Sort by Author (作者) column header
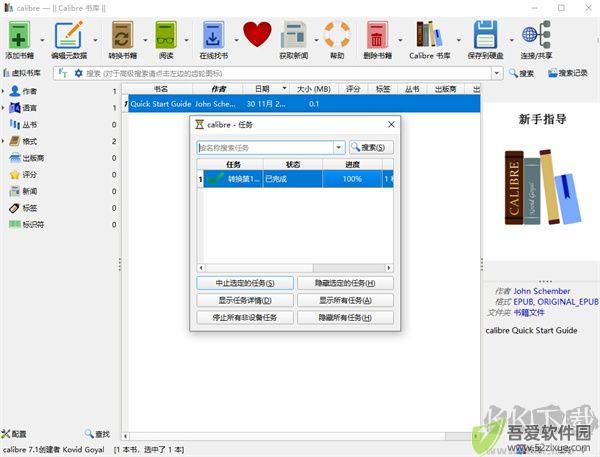The image size is (600, 457). coord(218,89)
